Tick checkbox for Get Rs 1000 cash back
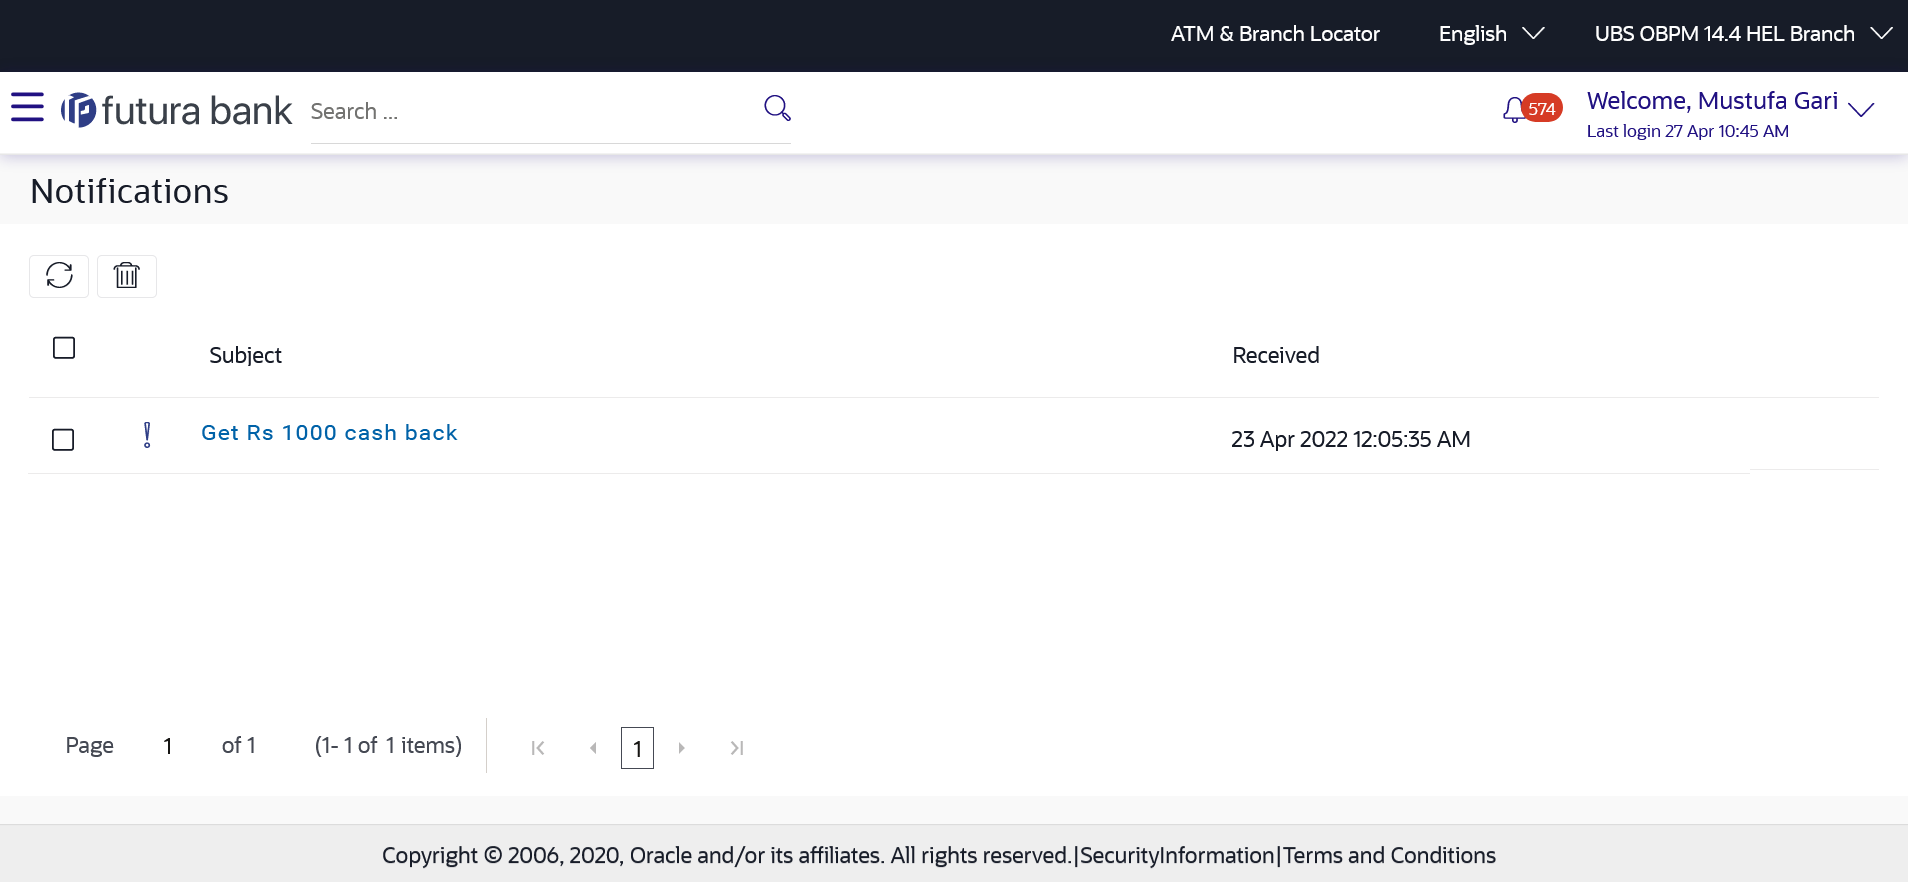Image resolution: width=1908 pixels, height=882 pixels. [x=63, y=440]
